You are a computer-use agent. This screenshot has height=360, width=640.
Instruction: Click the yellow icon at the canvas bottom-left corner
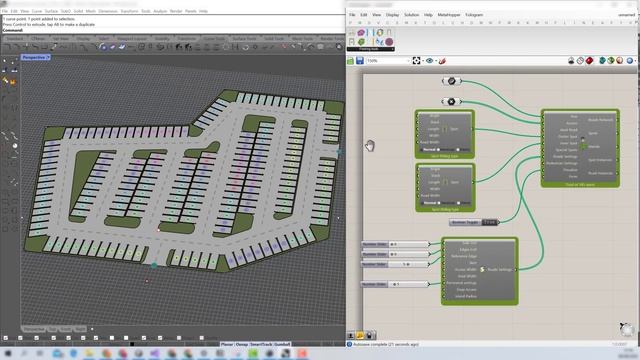pyautogui.click(x=360, y=336)
